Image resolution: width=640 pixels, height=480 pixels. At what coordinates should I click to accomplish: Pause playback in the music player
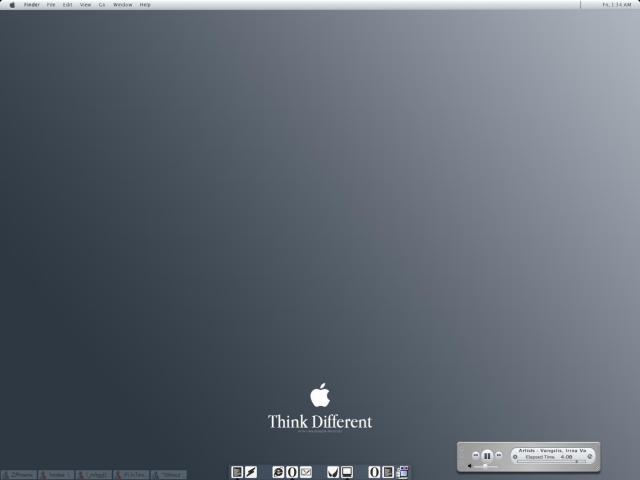click(487, 456)
